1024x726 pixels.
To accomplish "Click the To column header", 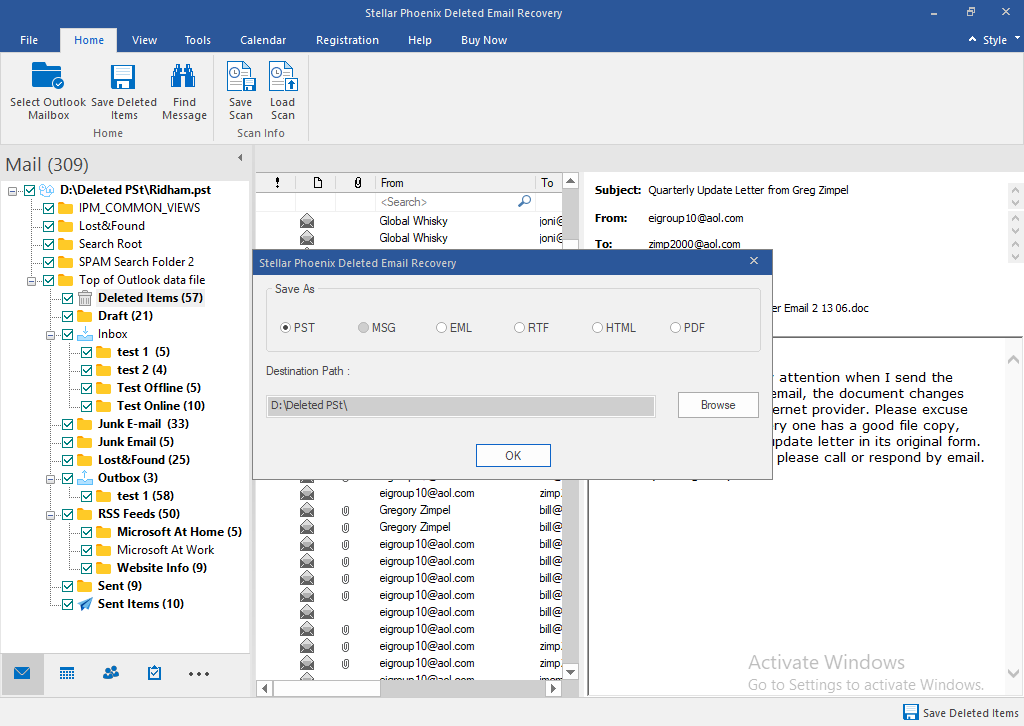I will tap(548, 183).
